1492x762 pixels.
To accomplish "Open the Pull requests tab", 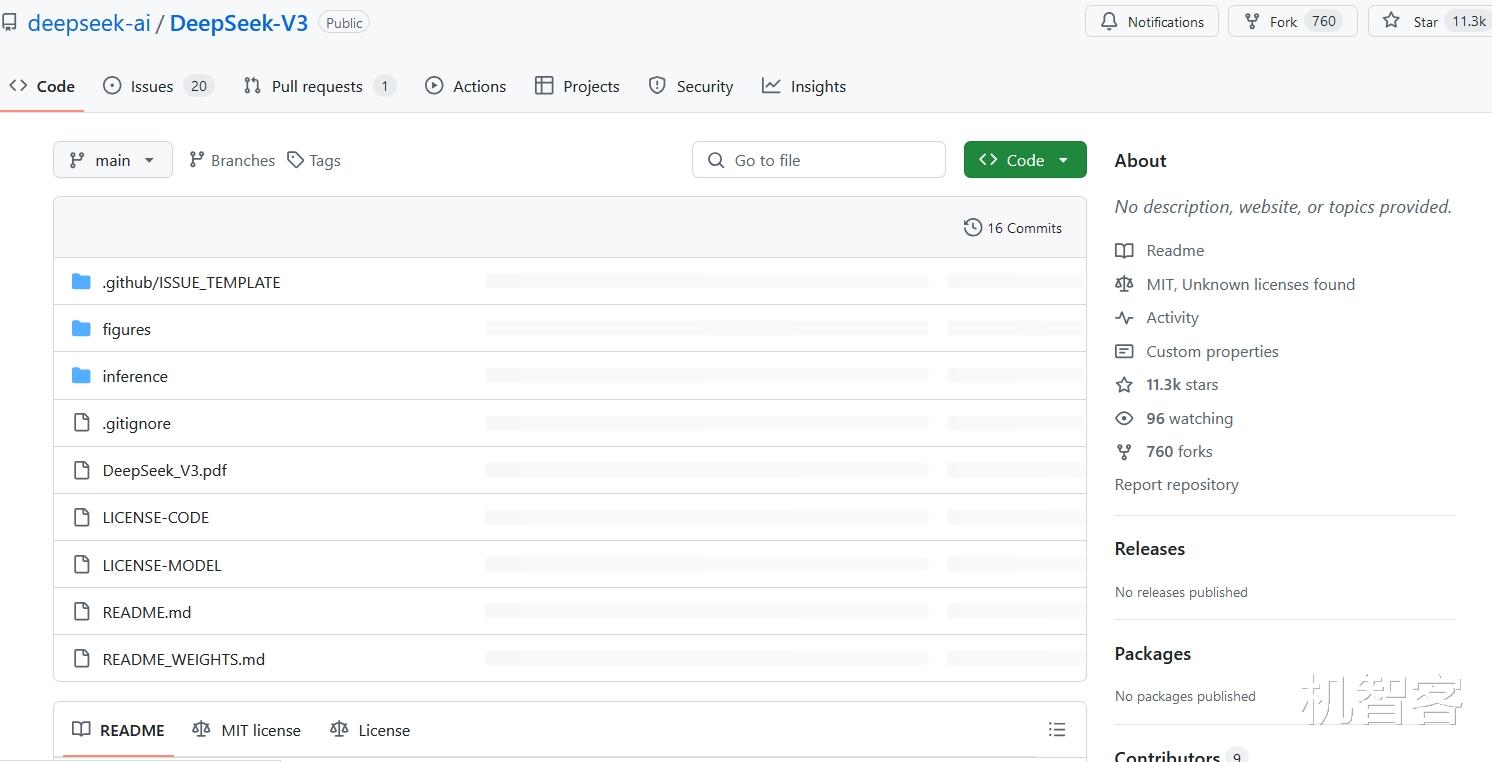I will click(319, 86).
